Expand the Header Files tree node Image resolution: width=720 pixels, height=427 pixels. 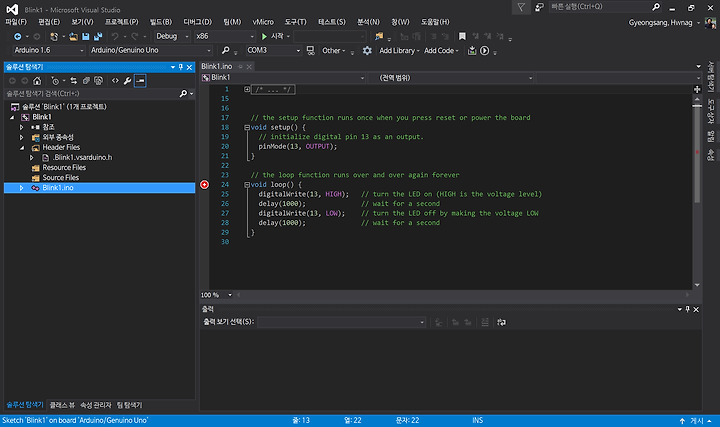[21, 147]
